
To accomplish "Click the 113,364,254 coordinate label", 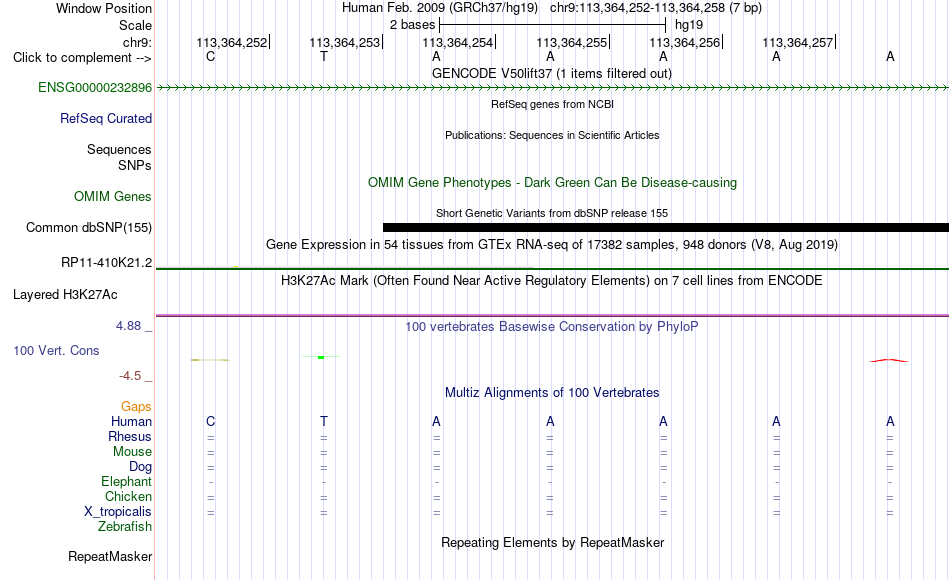I will point(457,42).
